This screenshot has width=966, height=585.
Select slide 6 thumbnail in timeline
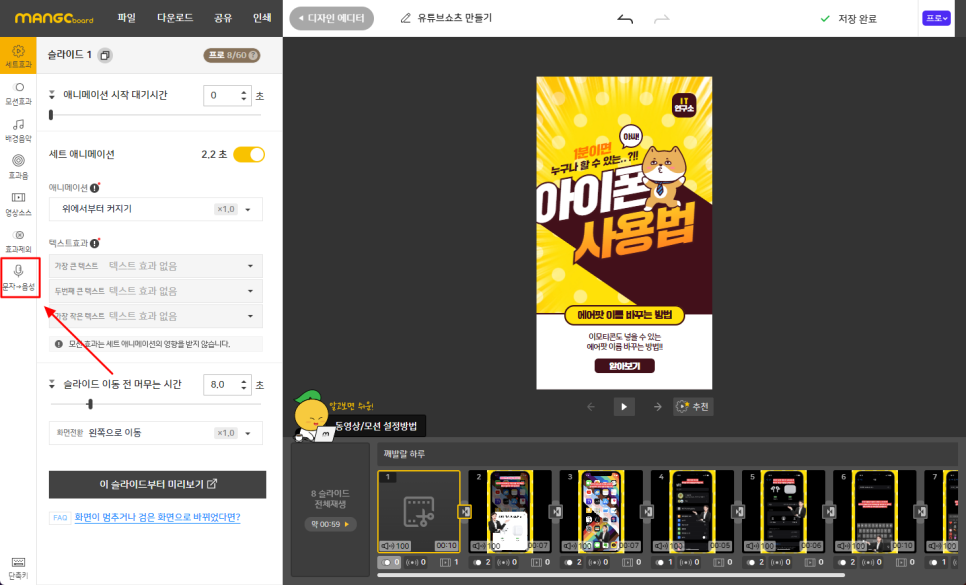point(874,512)
